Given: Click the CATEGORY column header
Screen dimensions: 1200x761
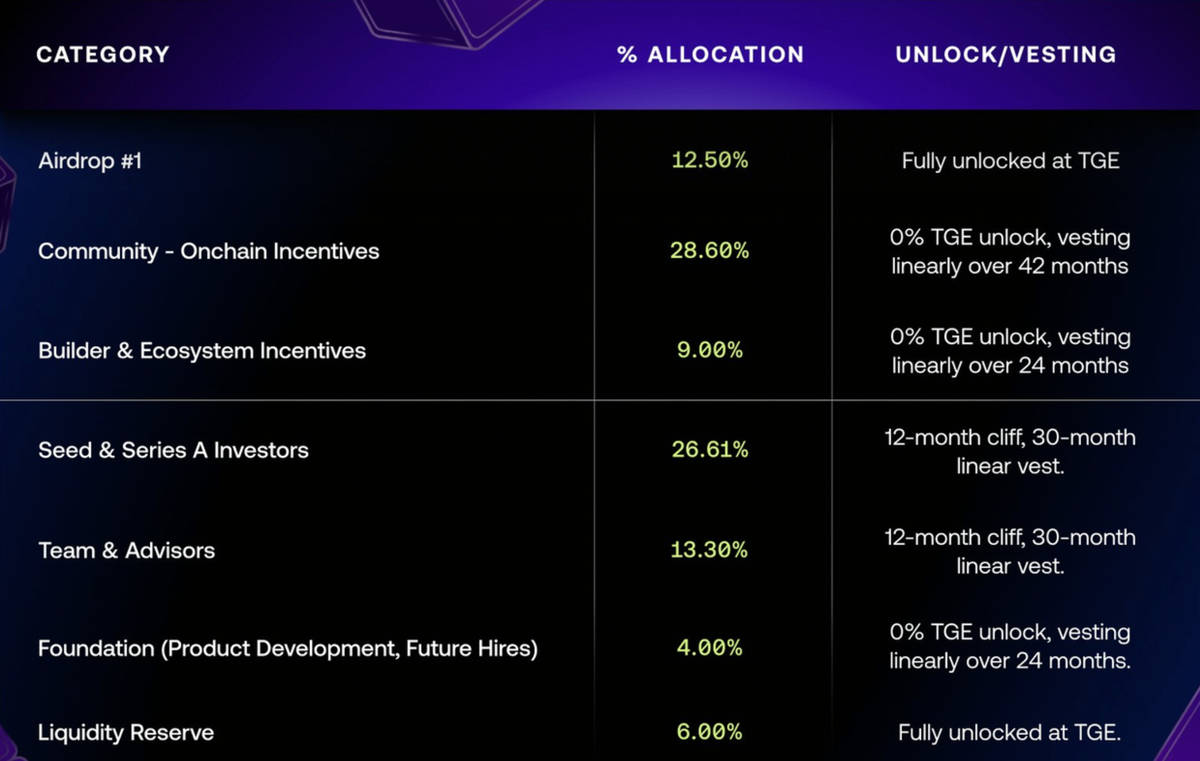Looking at the screenshot, I should click(x=103, y=55).
